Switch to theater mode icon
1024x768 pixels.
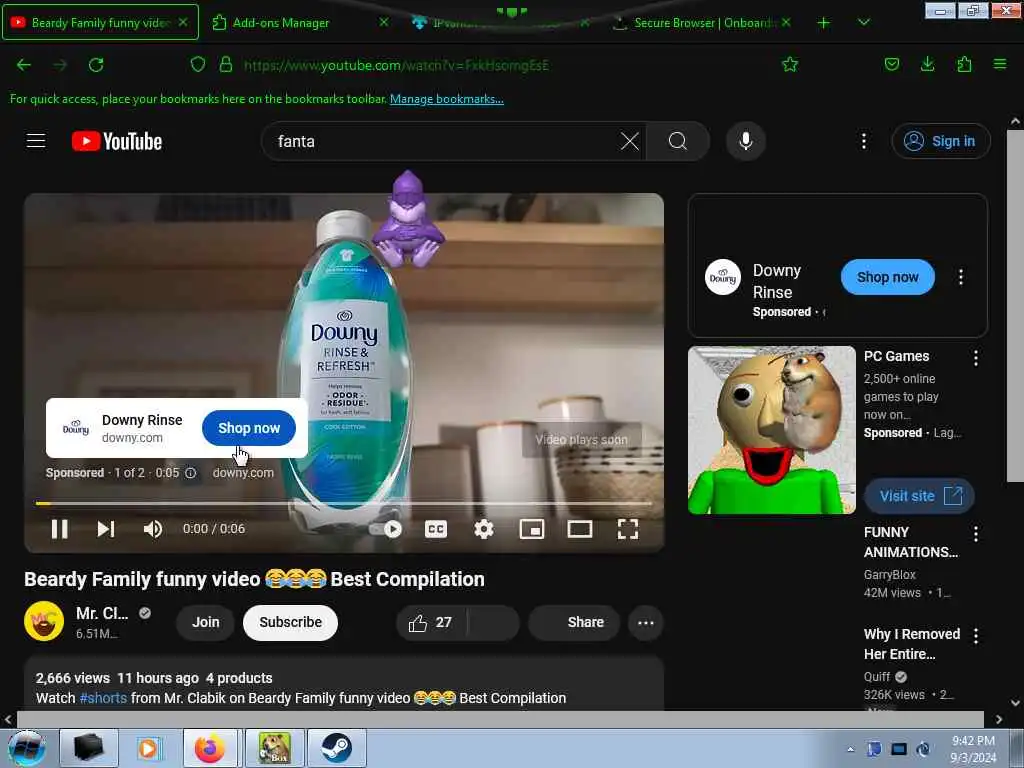point(580,529)
